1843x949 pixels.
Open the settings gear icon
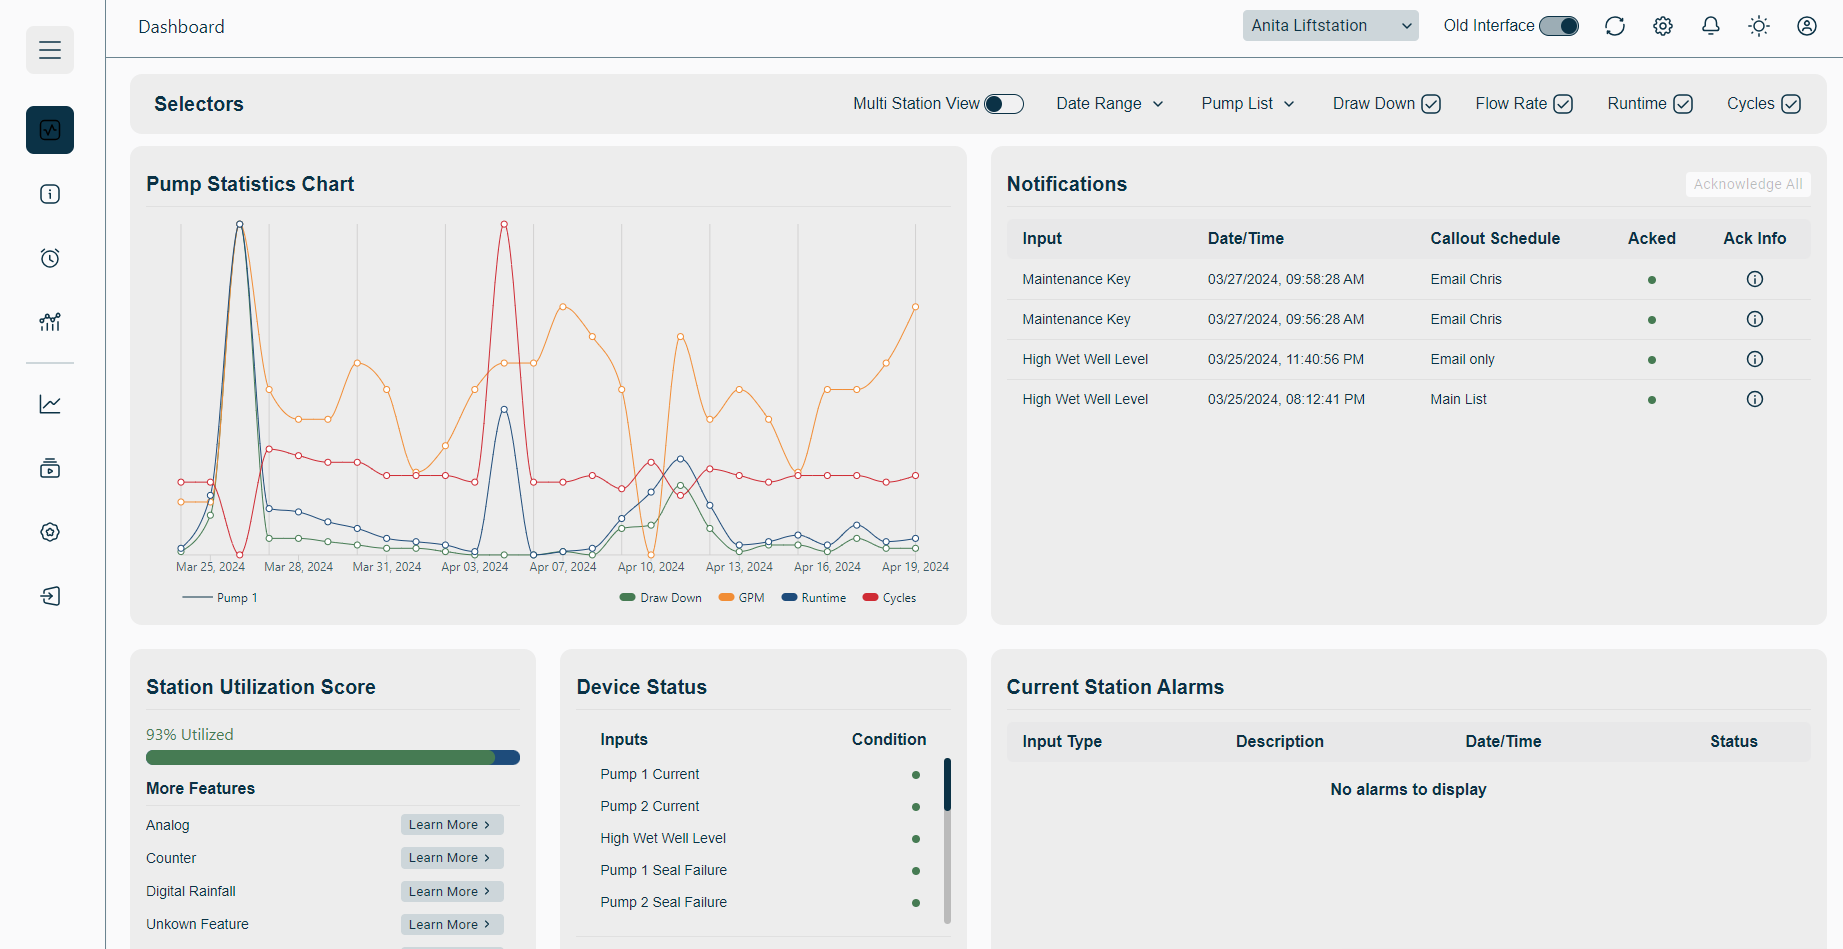click(x=1662, y=26)
